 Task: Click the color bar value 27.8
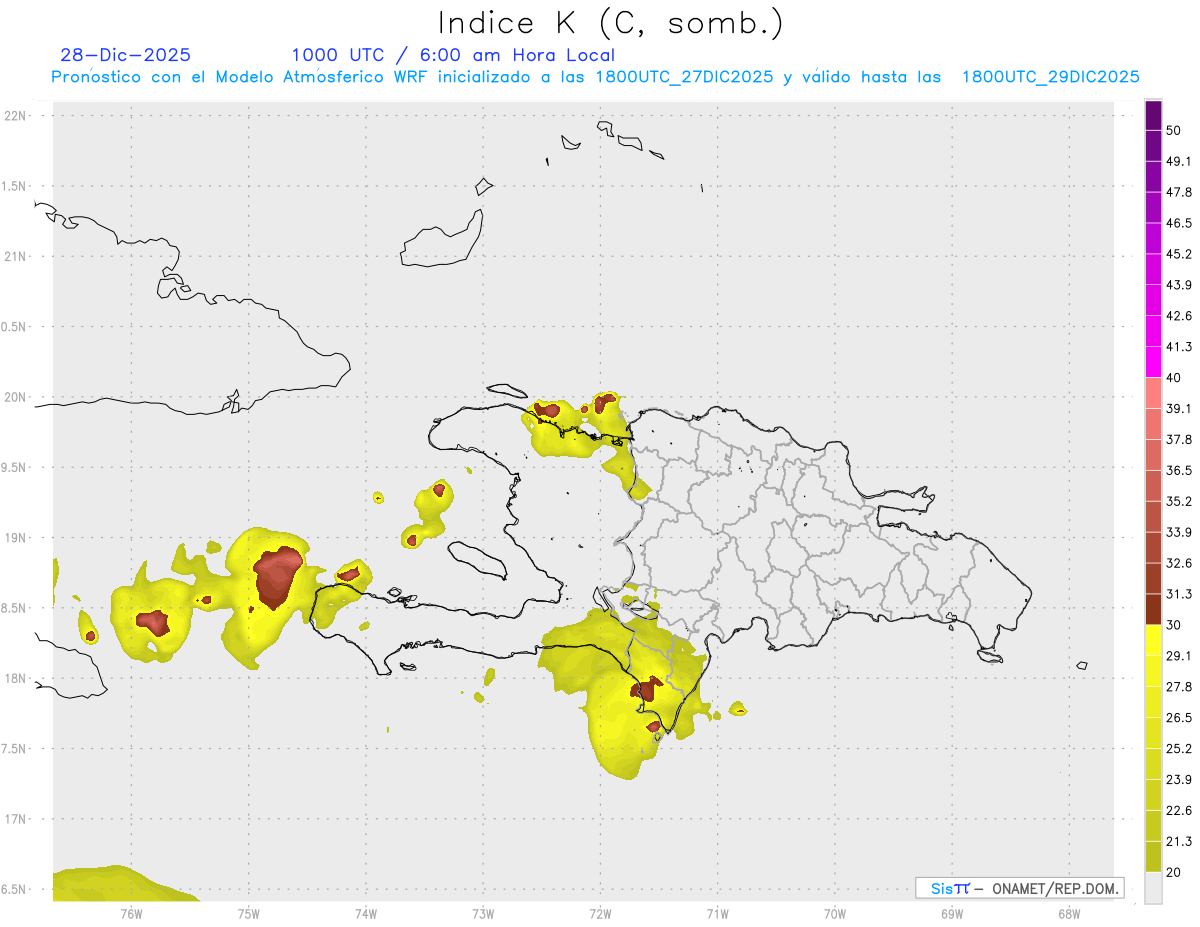pos(1179,687)
